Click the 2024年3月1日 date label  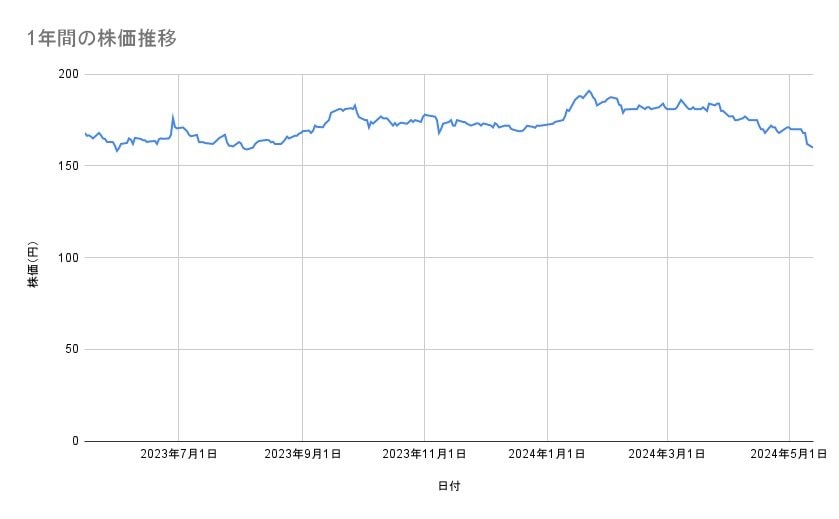(666, 454)
